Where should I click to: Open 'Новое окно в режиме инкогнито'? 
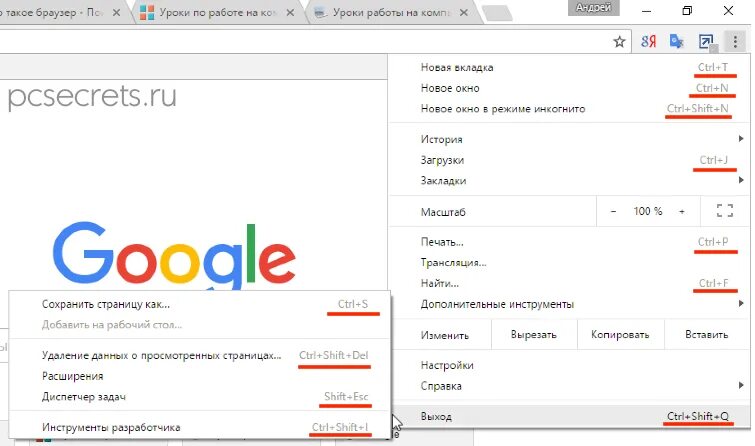click(x=570, y=109)
